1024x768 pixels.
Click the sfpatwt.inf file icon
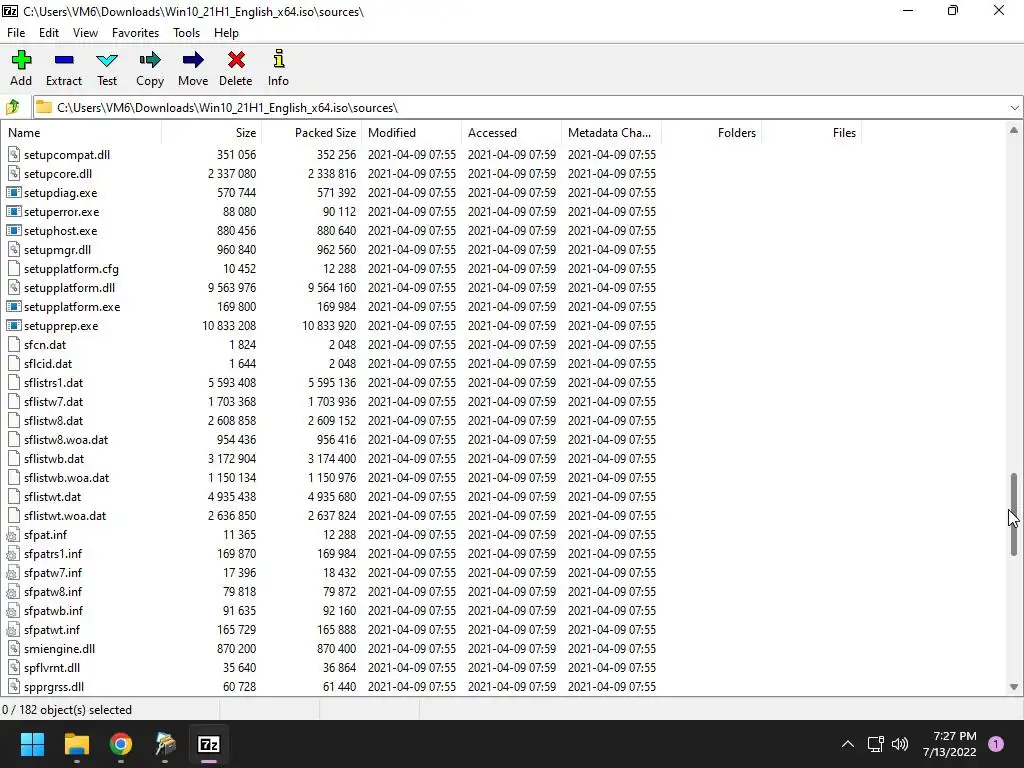click(x=14, y=630)
